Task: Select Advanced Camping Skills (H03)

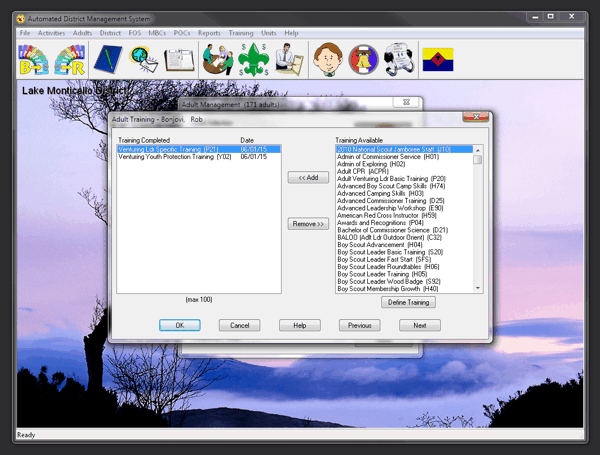Action: 404,193
